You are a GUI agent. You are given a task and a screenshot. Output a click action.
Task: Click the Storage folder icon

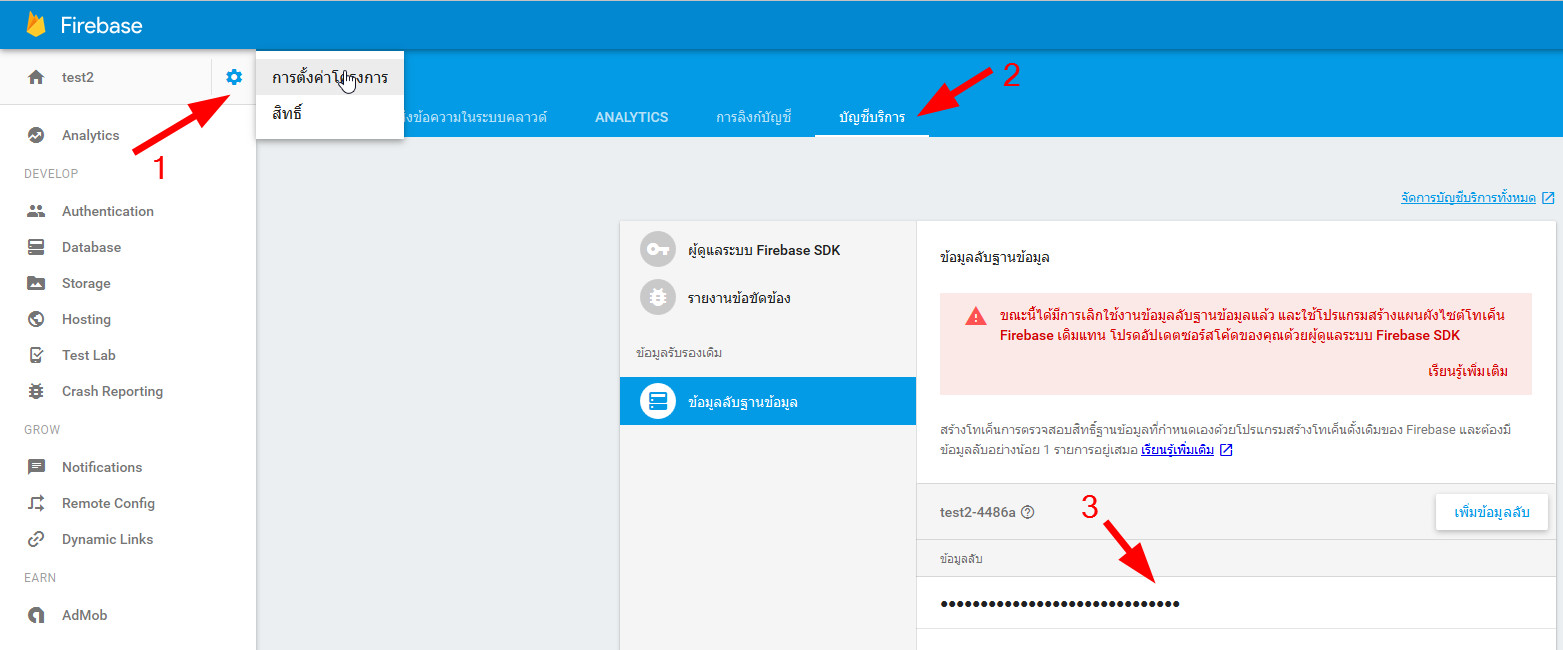click(x=36, y=283)
